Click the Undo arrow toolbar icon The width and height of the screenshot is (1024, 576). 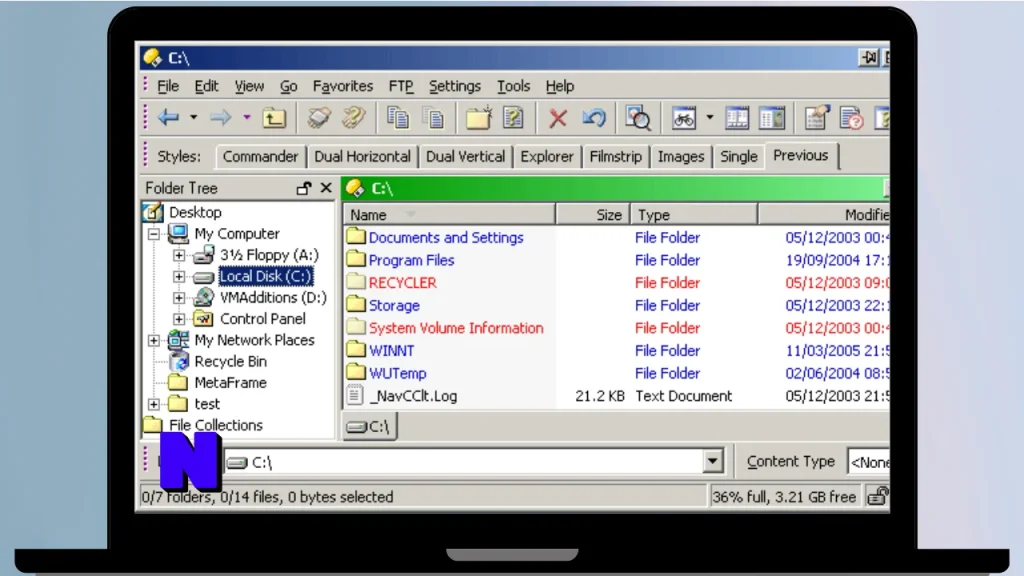pos(594,118)
